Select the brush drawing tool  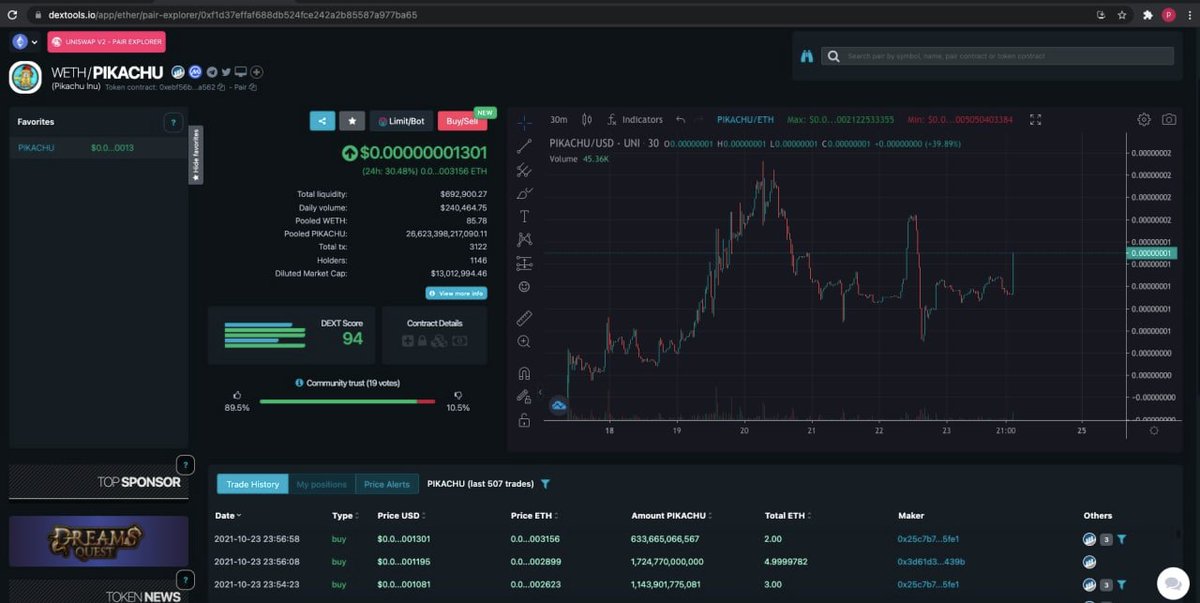[524, 193]
